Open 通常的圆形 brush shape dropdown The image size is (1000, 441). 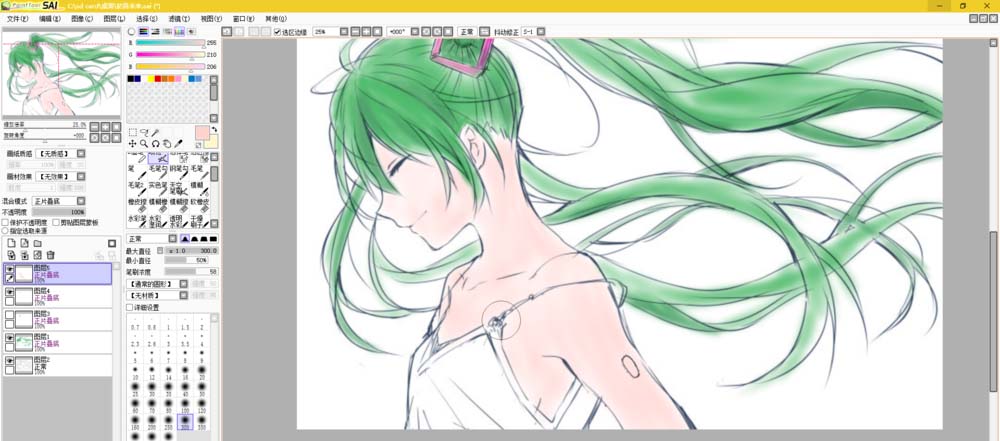[184, 284]
